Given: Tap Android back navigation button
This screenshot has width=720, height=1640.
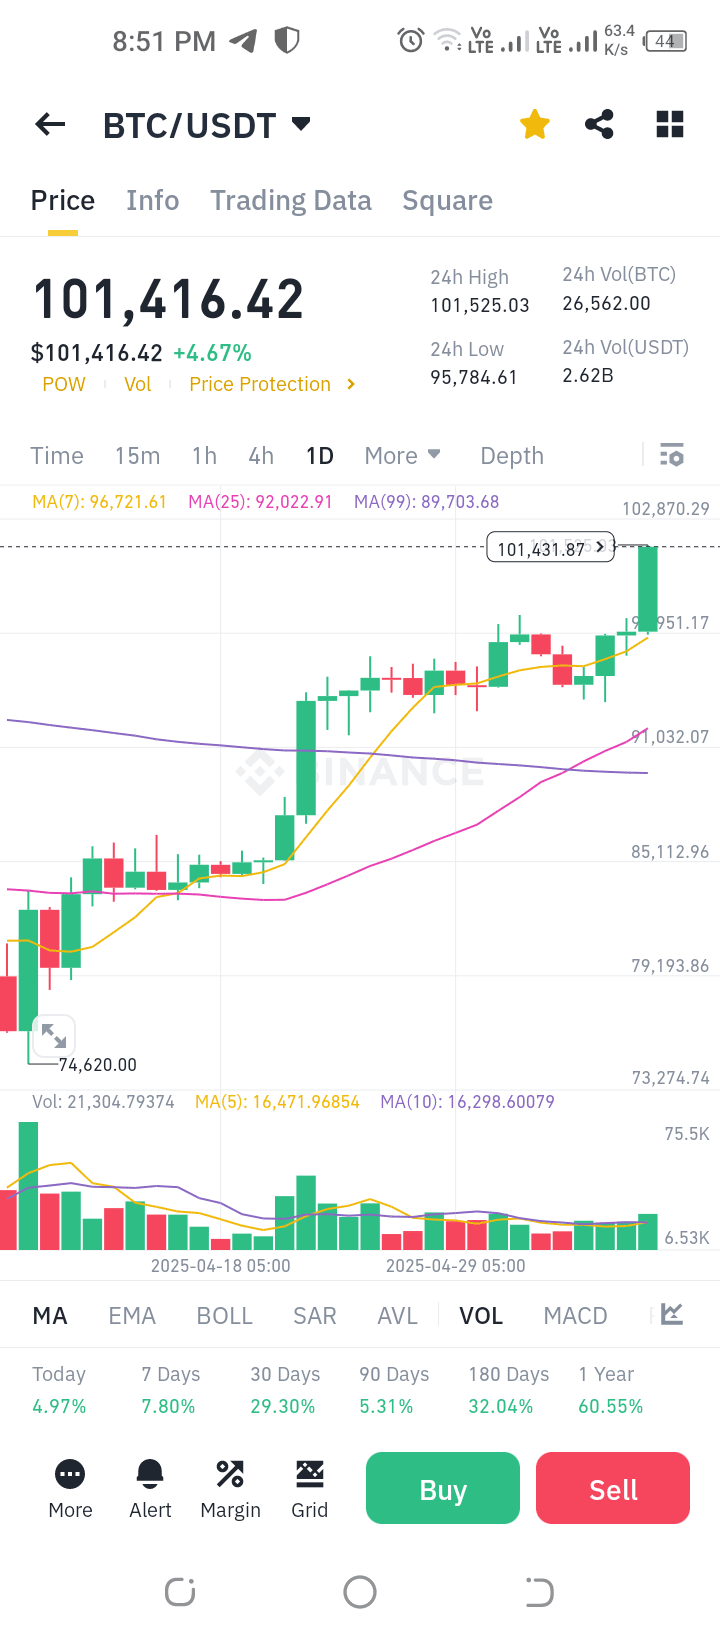Looking at the screenshot, I should point(539,1592).
